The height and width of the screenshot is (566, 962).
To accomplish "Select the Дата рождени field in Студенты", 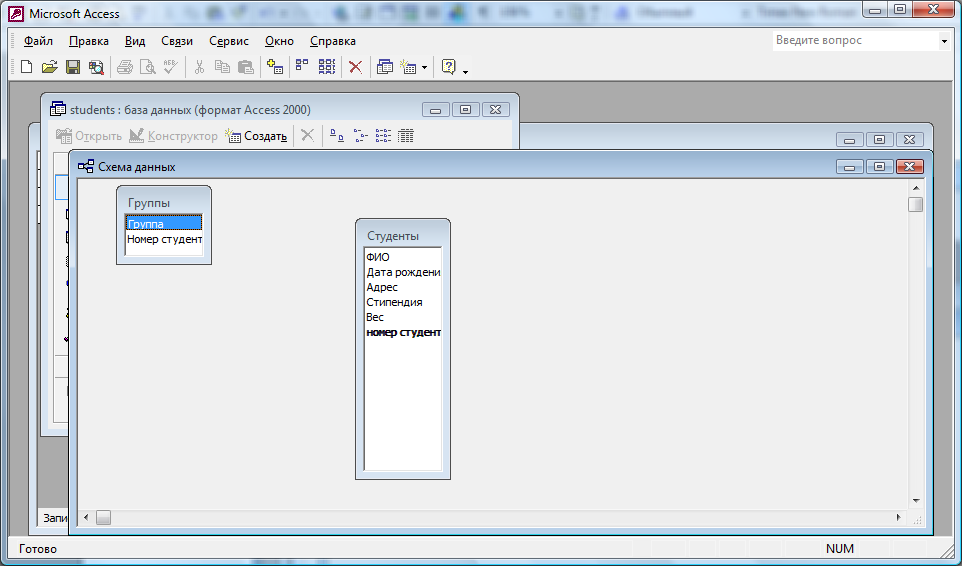I will (403, 272).
